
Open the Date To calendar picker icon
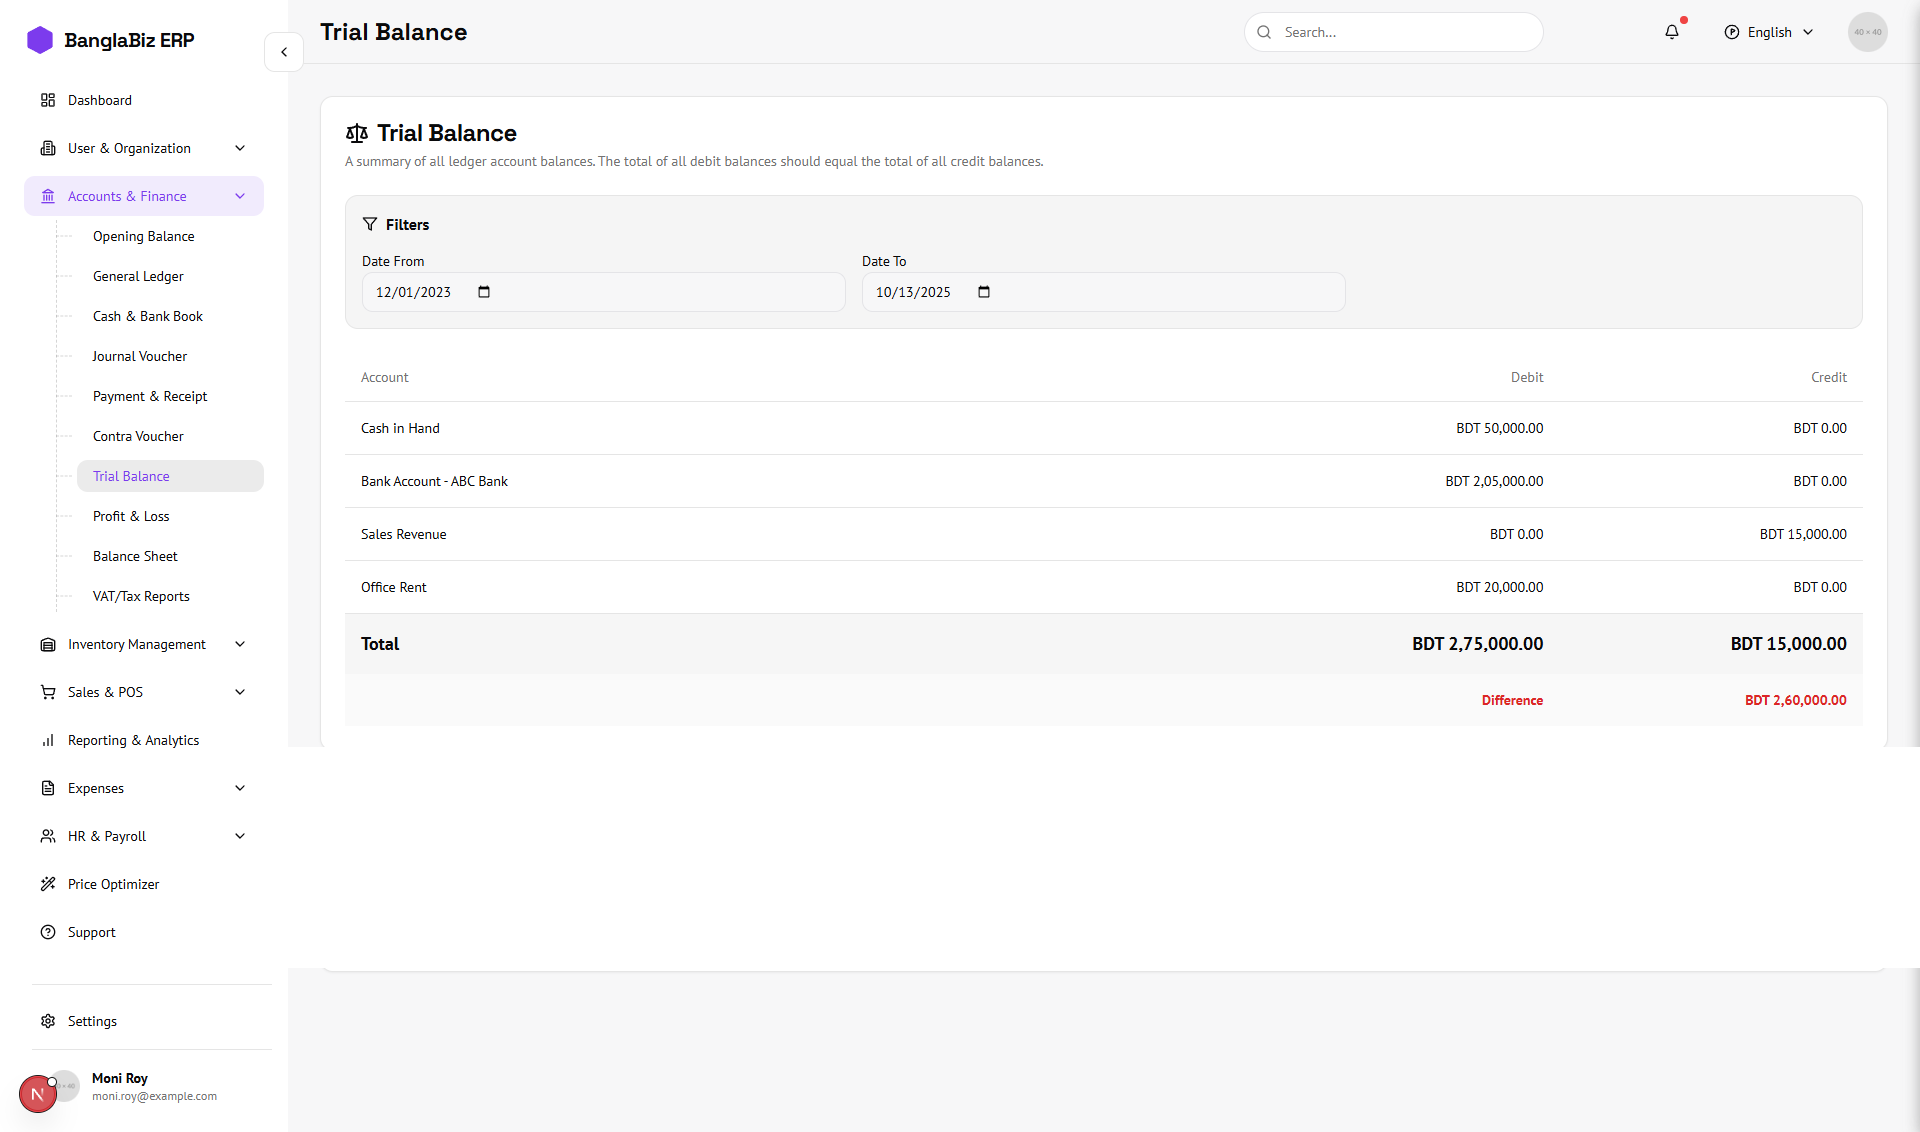984,292
